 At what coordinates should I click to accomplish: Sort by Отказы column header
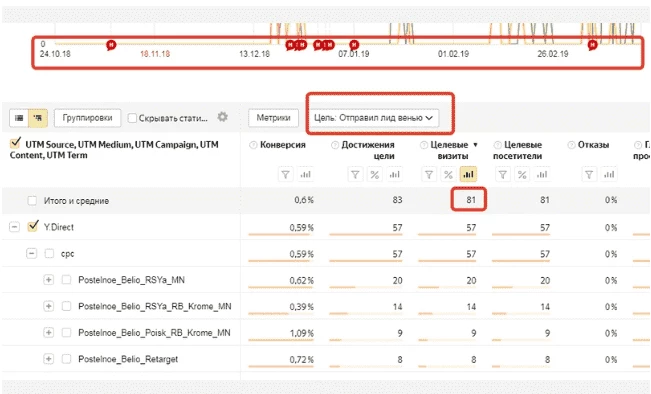click(593, 145)
